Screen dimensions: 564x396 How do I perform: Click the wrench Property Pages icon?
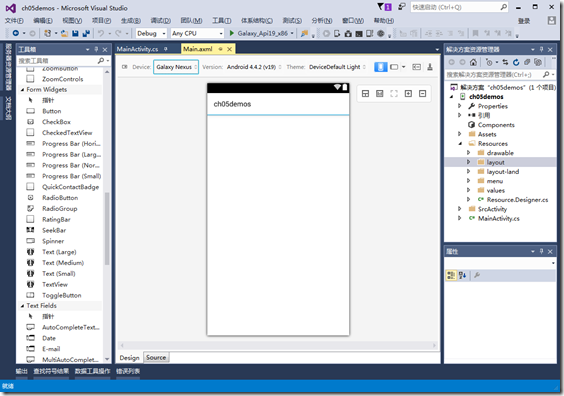coord(477,276)
